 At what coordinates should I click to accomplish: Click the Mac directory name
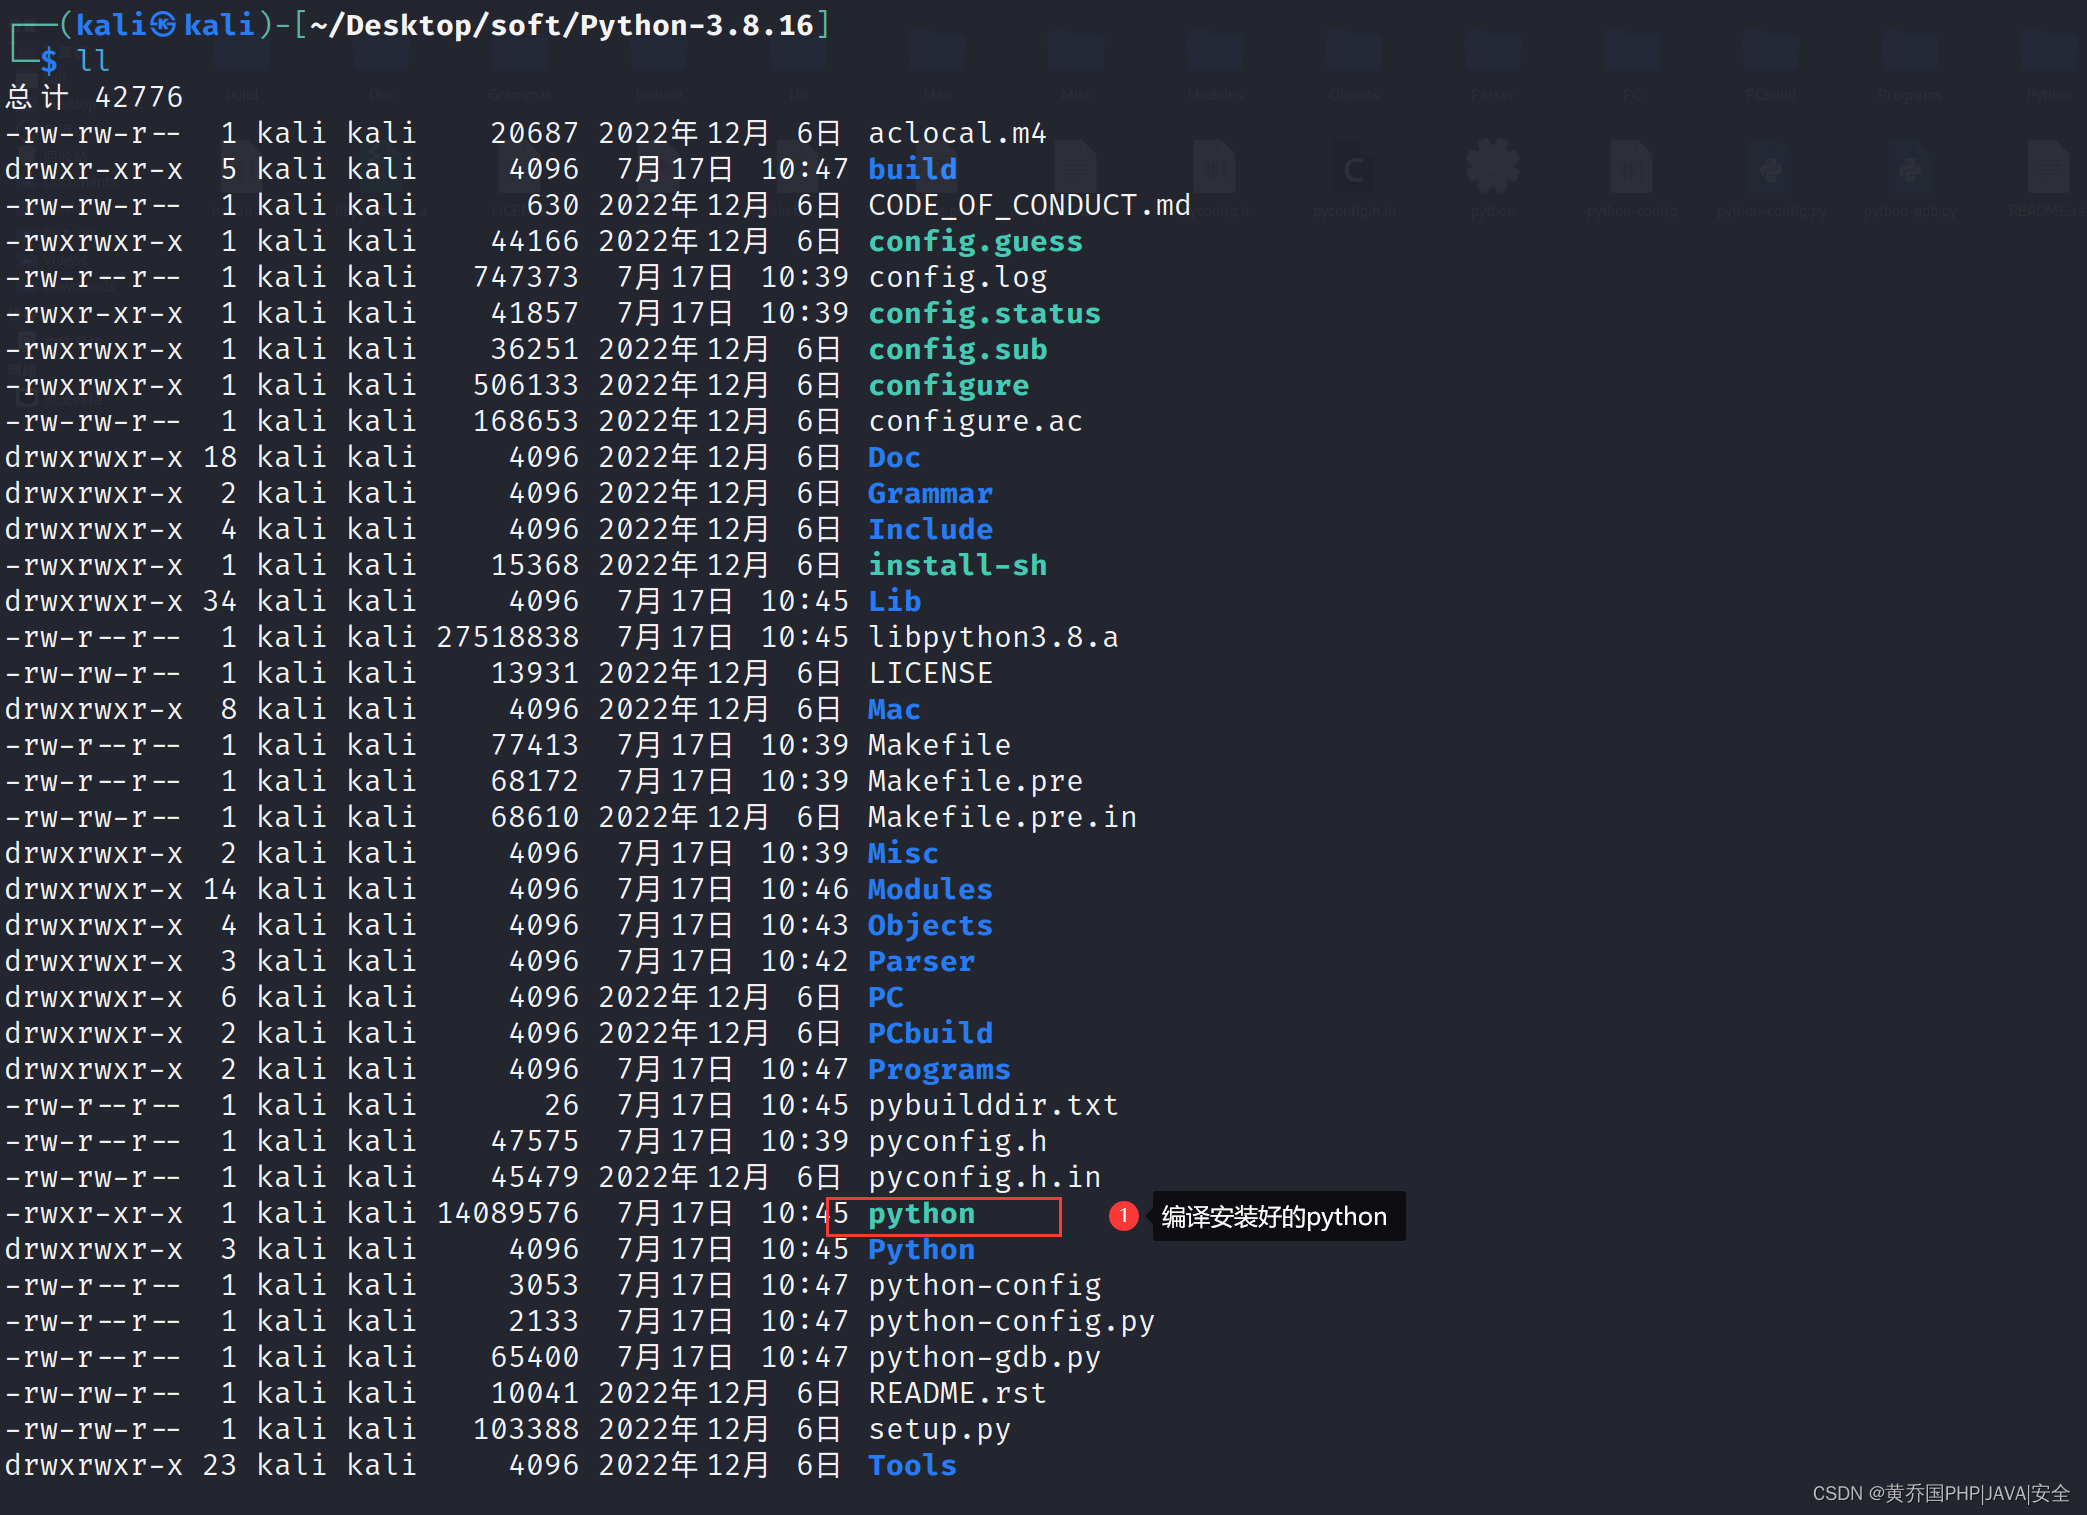[x=894, y=709]
